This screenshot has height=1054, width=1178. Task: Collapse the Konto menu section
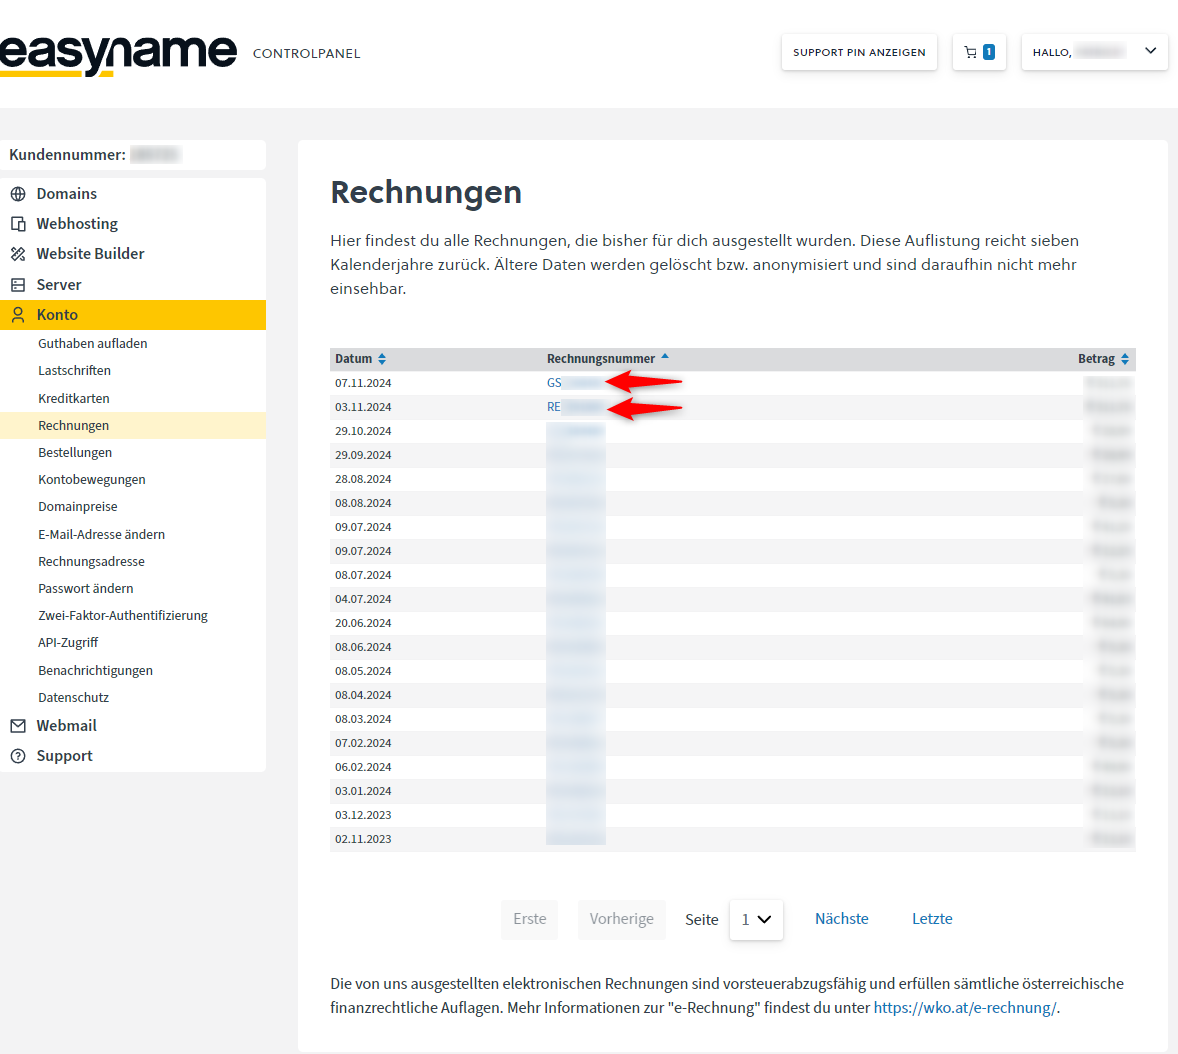[57, 315]
